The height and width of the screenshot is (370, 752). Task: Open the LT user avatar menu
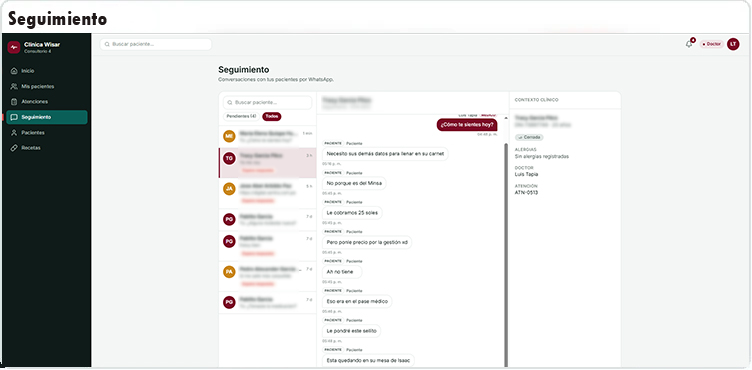coord(733,44)
